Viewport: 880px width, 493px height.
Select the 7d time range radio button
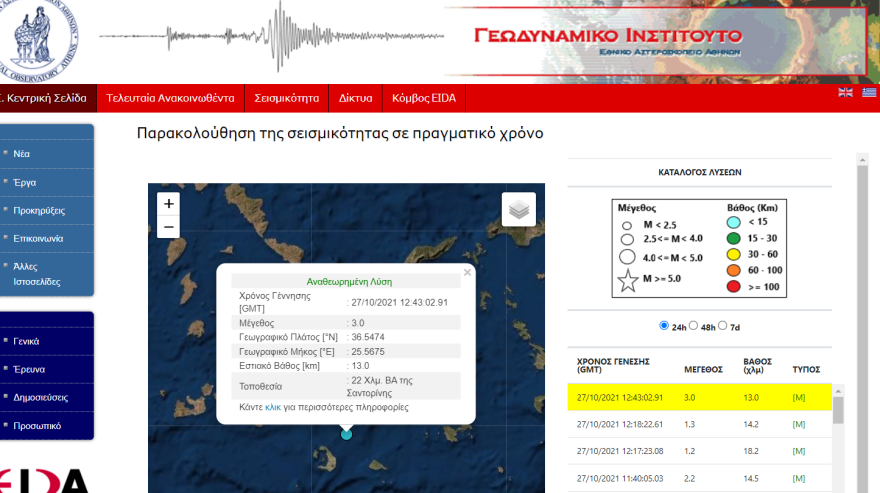[x=722, y=326]
